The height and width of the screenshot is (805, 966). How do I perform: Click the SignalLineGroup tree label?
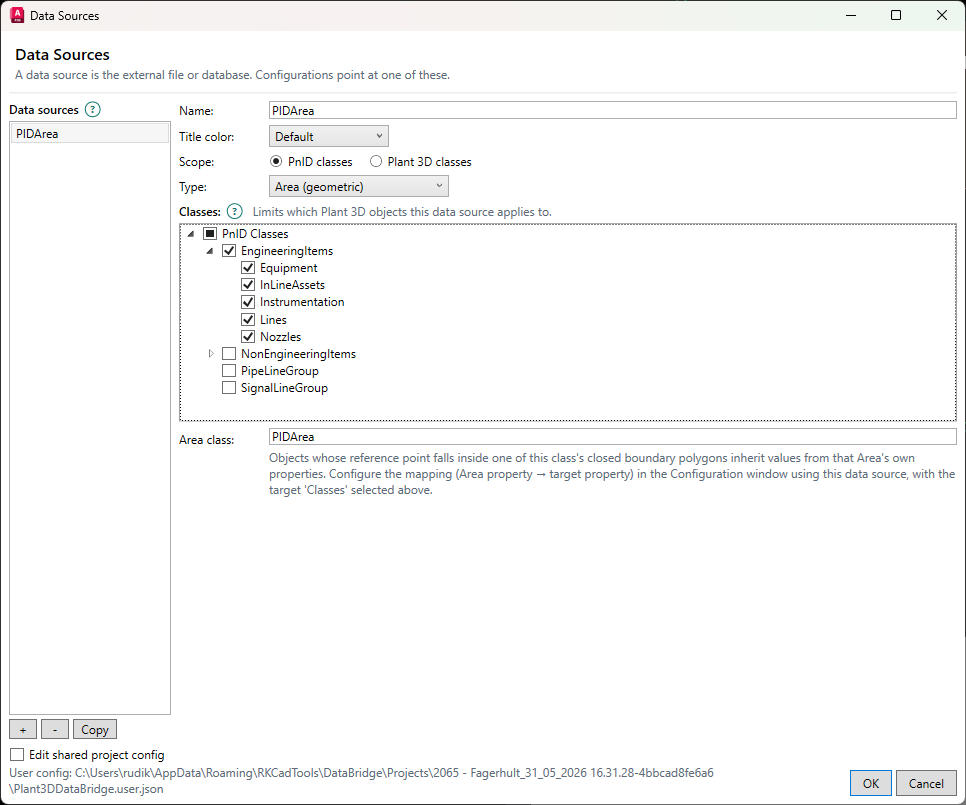point(284,388)
